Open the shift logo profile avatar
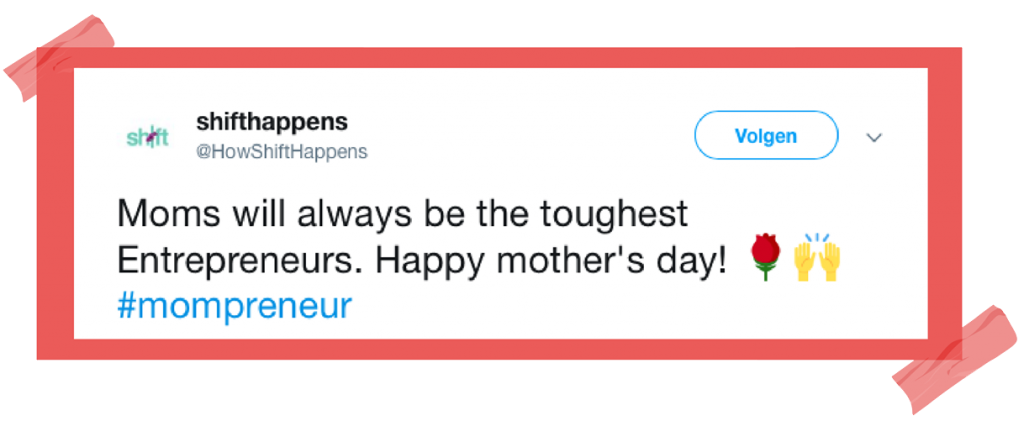The width and height of the screenshot is (1024, 421). [147, 137]
